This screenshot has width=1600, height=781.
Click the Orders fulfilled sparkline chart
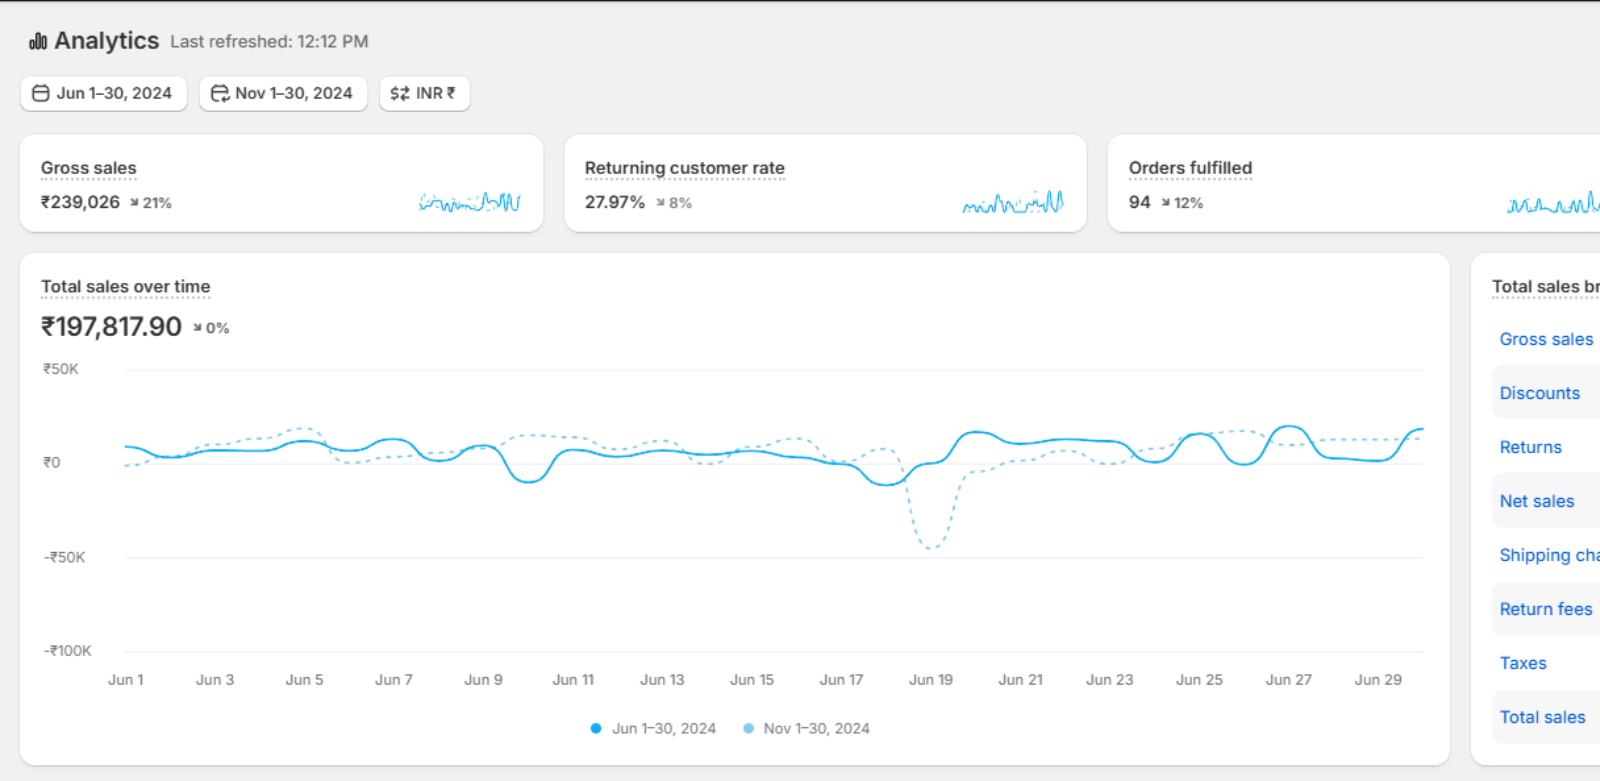(1552, 203)
